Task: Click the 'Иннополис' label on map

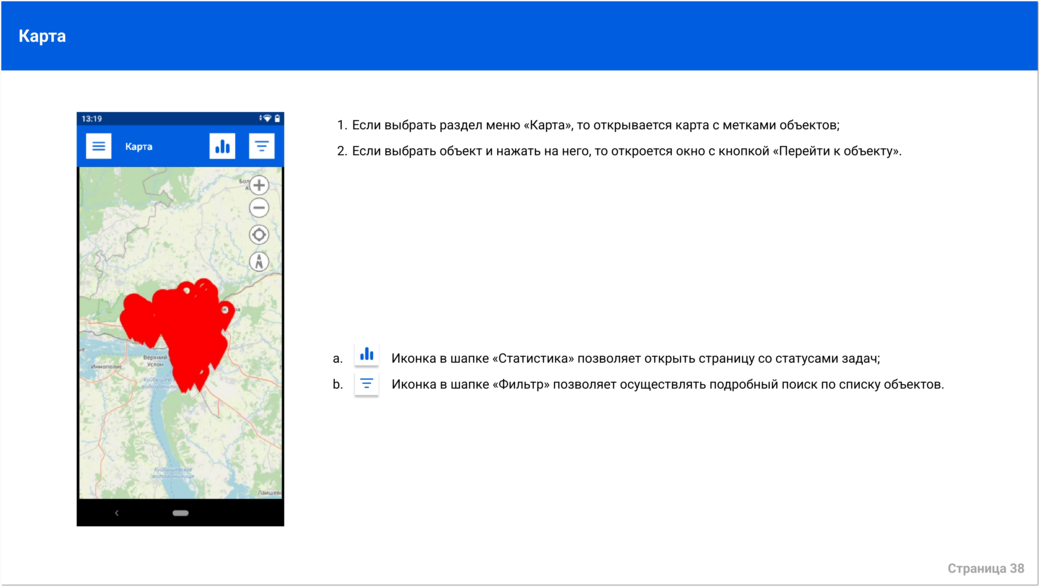Action: [x=106, y=366]
